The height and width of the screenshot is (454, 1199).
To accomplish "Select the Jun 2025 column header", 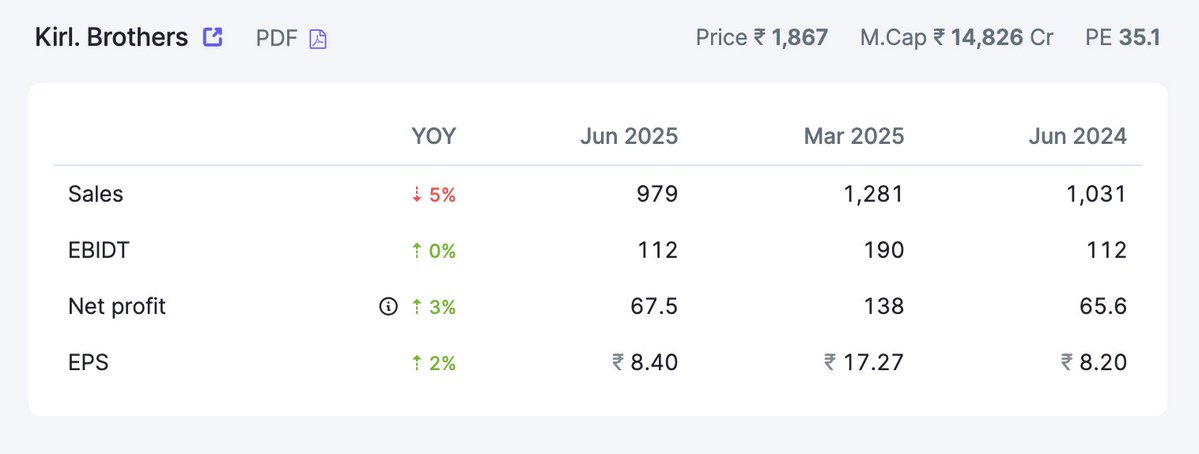I will coord(629,136).
